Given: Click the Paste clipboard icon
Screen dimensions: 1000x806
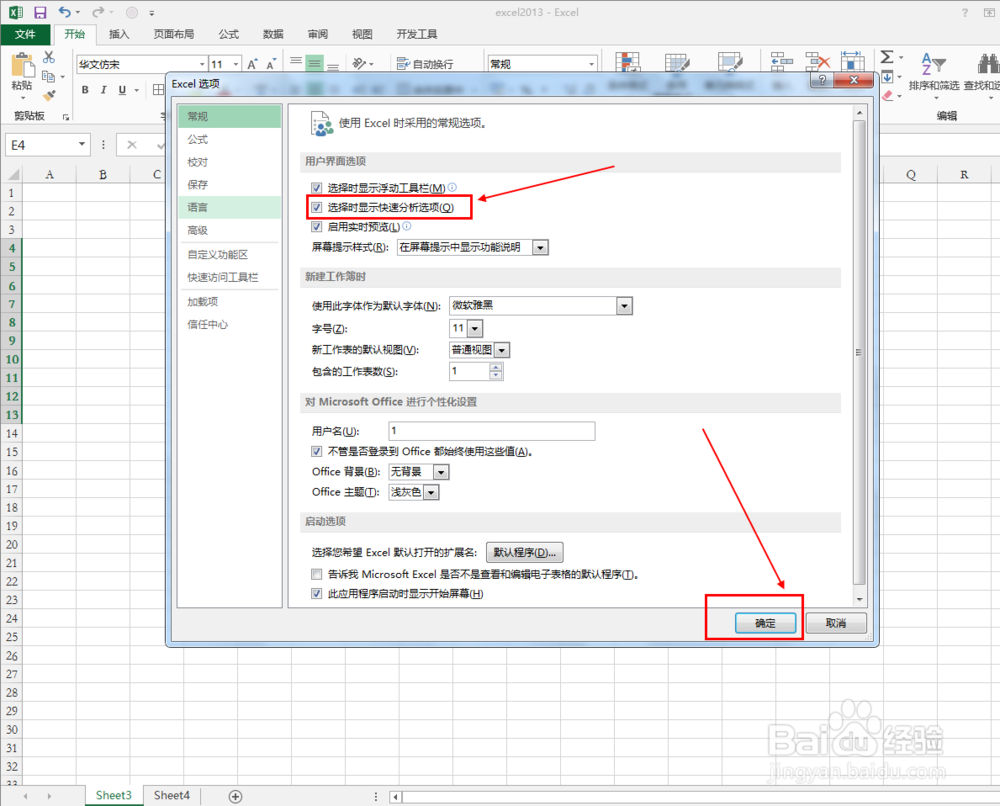Looking at the screenshot, I should [x=22, y=66].
